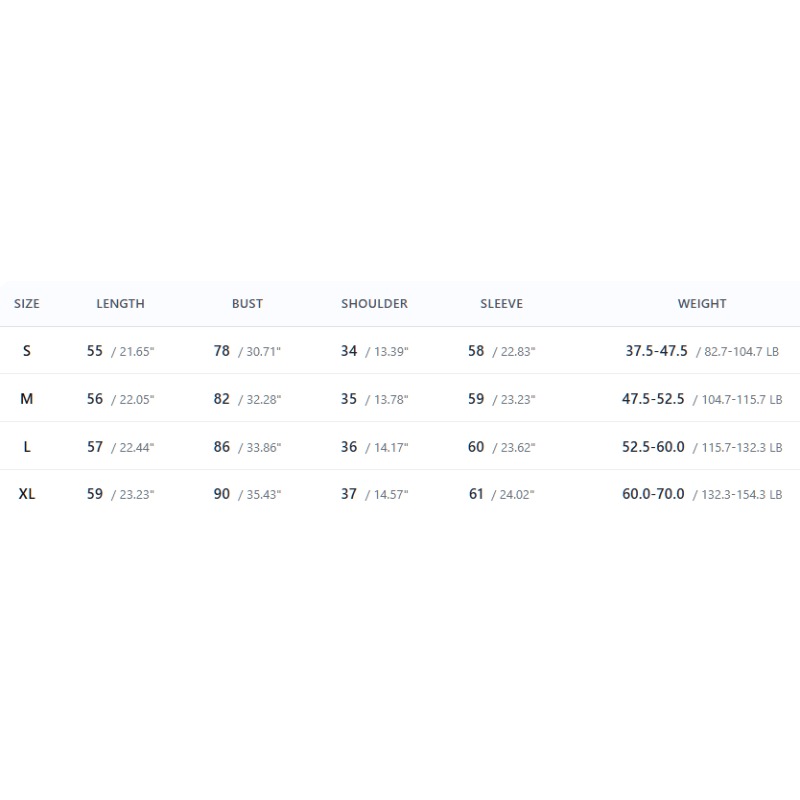Image resolution: width=800 pixels, height=800 pixels.
Task: Click sleeve value 60 / 23.62"
Action: (x=502, y=447)
